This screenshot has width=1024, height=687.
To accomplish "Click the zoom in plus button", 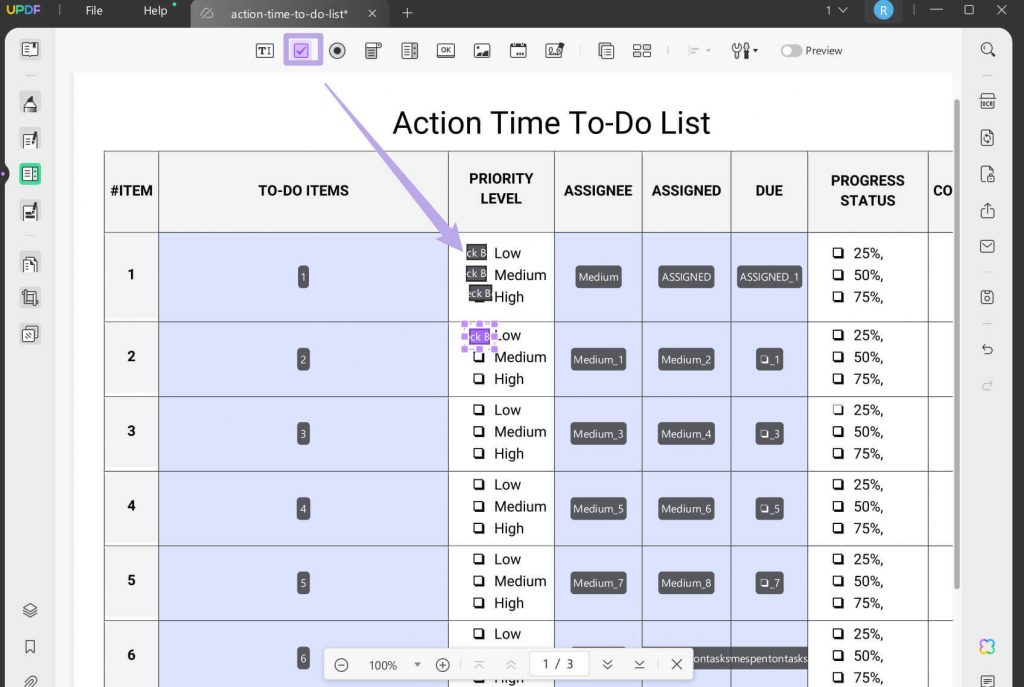I will pos(443,664).
